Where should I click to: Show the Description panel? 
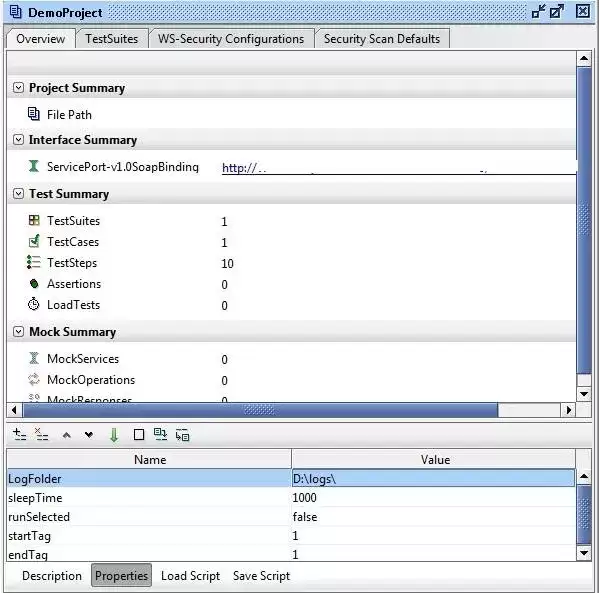click(52, 576)
